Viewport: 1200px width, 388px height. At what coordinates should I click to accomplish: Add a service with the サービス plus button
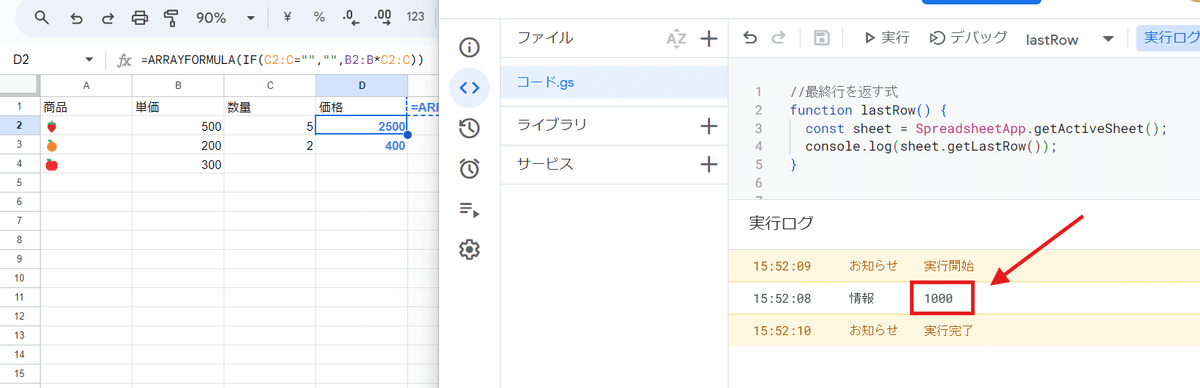tap(709, 164)
